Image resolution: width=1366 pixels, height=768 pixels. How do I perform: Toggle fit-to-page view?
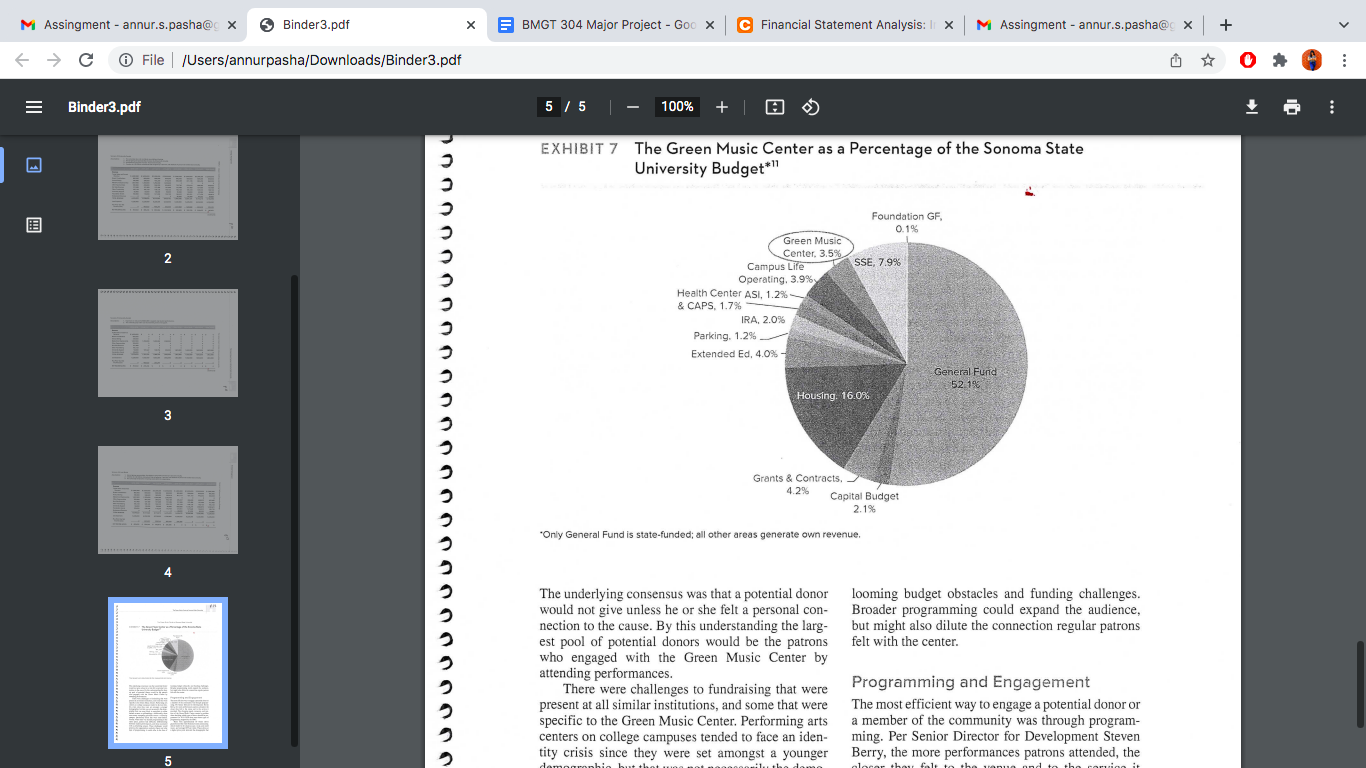[x=773, y=107]
